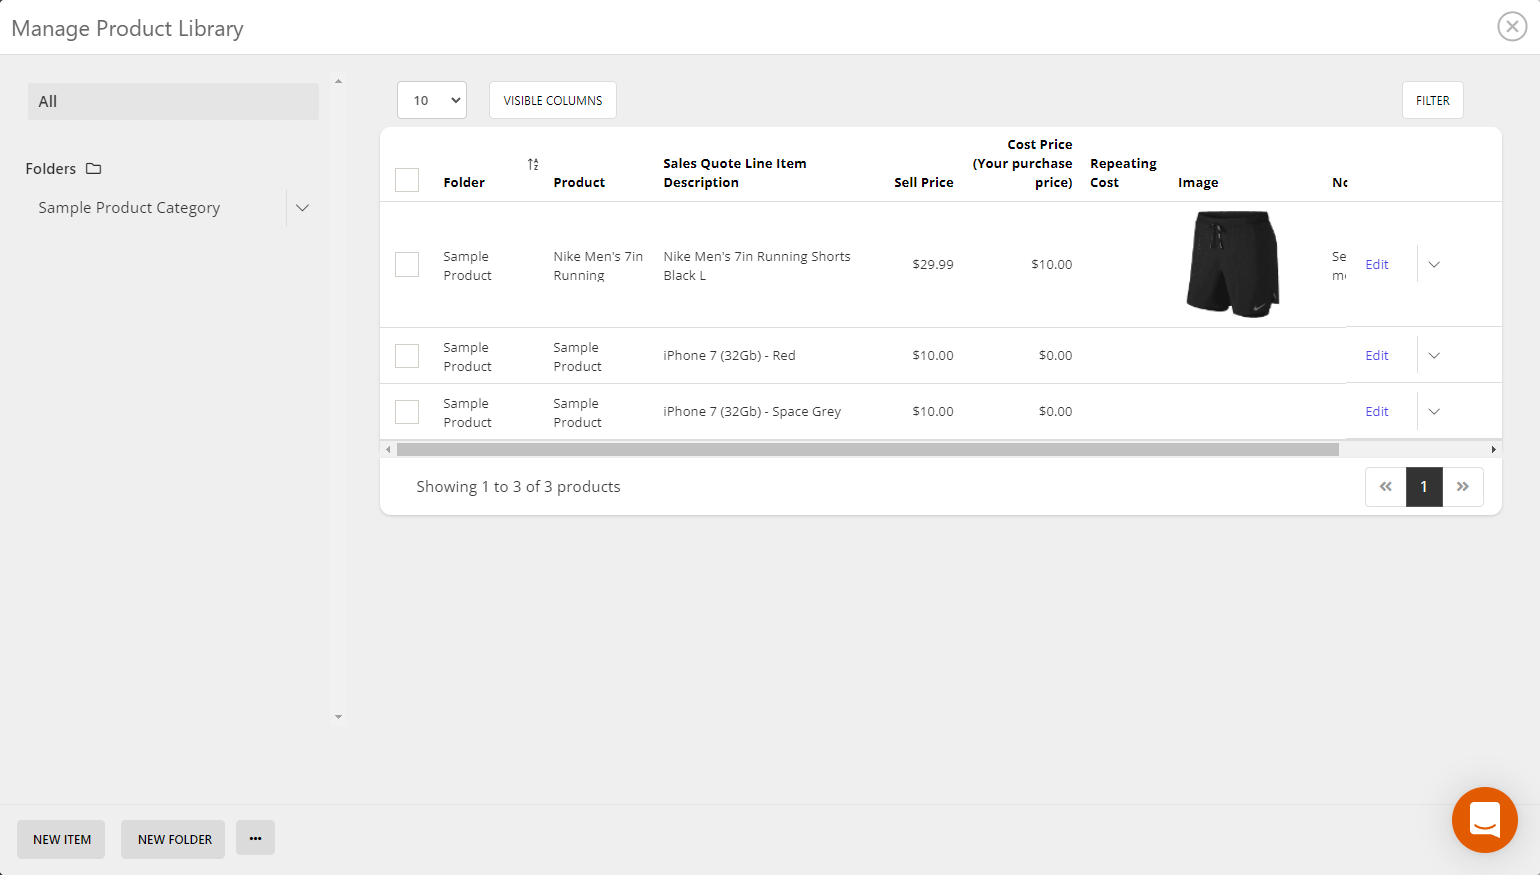This screenshot has width=1540, height=875.
Task: Click the Nike shorts product image
Action: pos(1232,264)
